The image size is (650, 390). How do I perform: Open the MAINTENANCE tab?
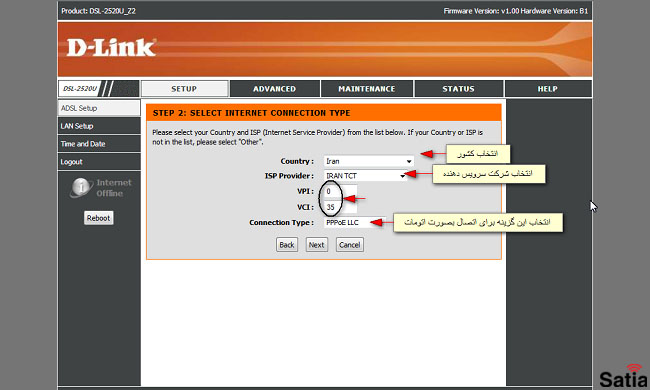(366, 89)
